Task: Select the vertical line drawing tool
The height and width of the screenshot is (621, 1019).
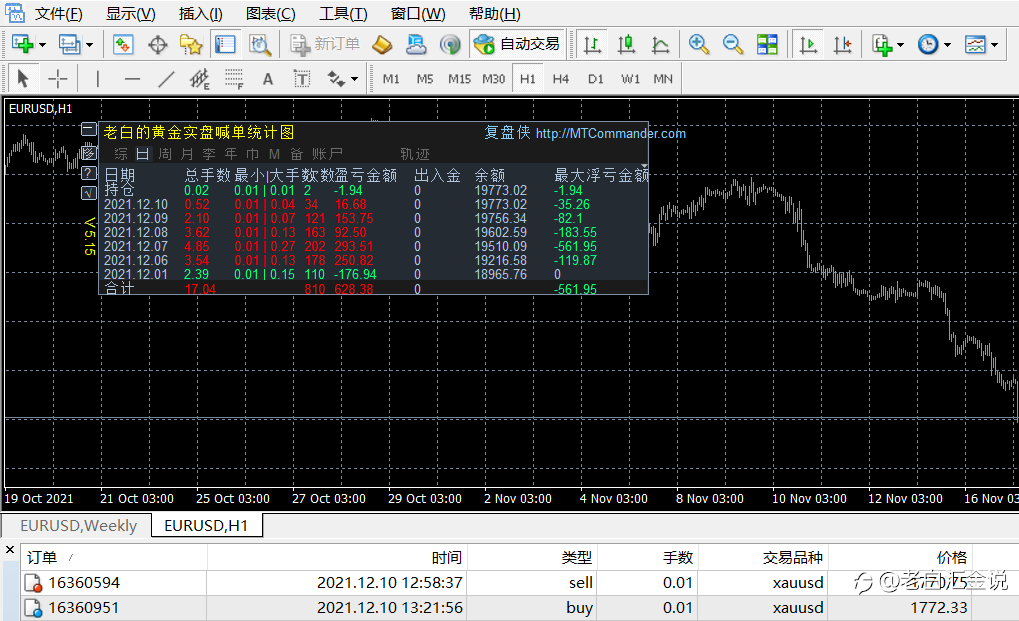Action: tap(97, 78)
